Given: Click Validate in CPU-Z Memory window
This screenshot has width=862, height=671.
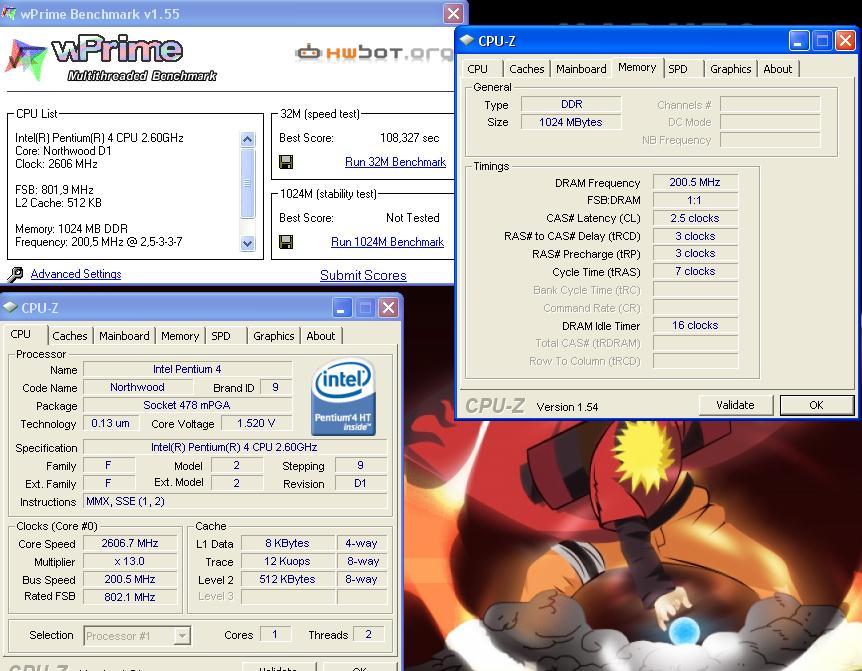Looking at the screenshot, I should [735, 405].
